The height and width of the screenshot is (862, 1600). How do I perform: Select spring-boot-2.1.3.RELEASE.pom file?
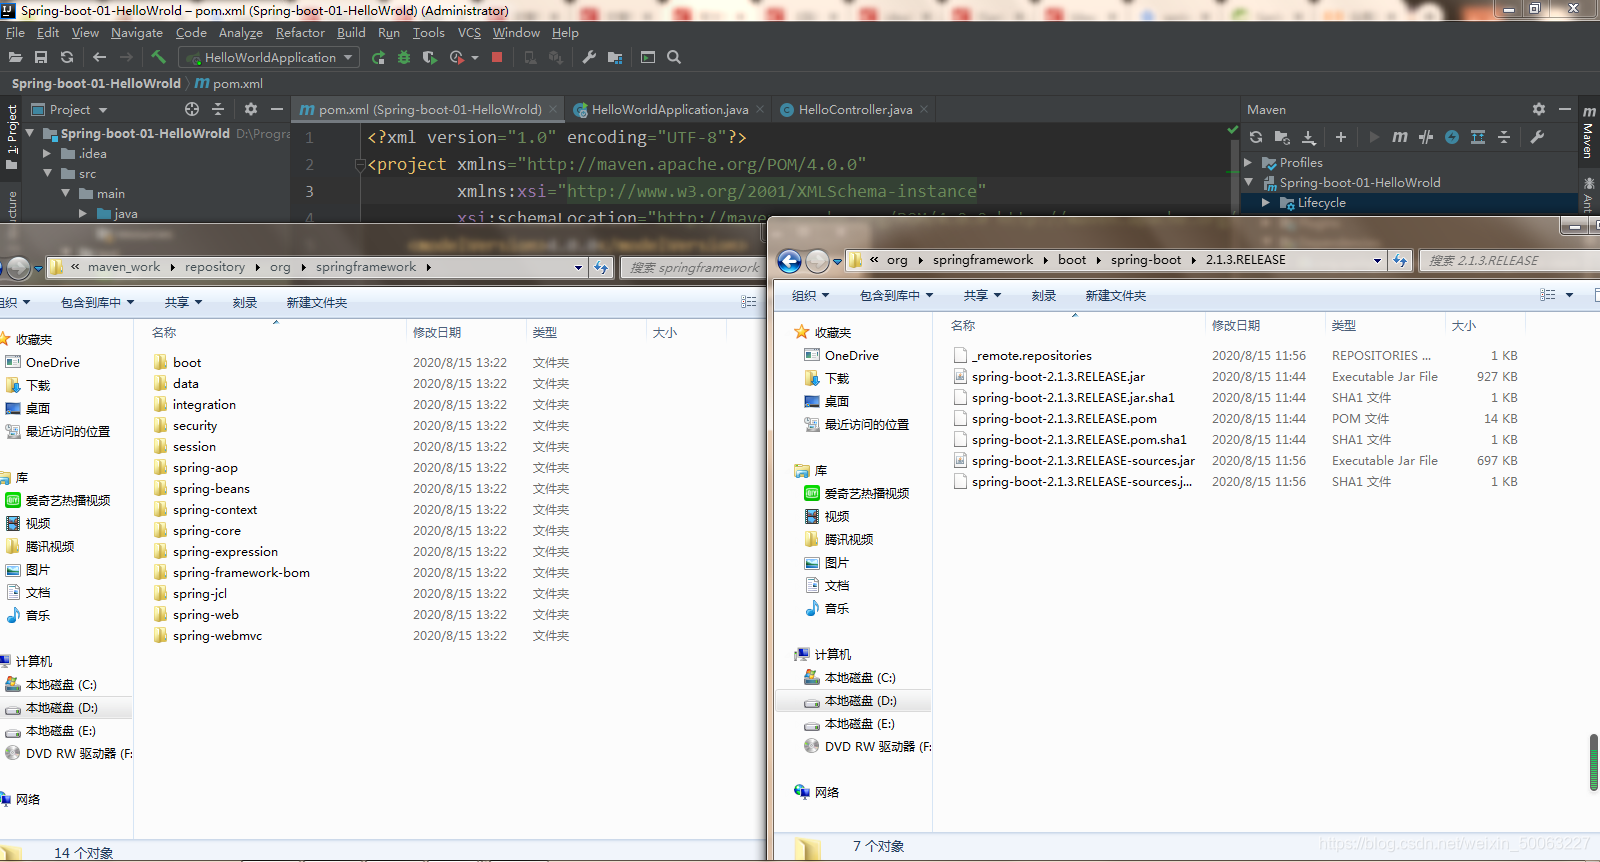pyautogui.click(x=1064, y=419)
